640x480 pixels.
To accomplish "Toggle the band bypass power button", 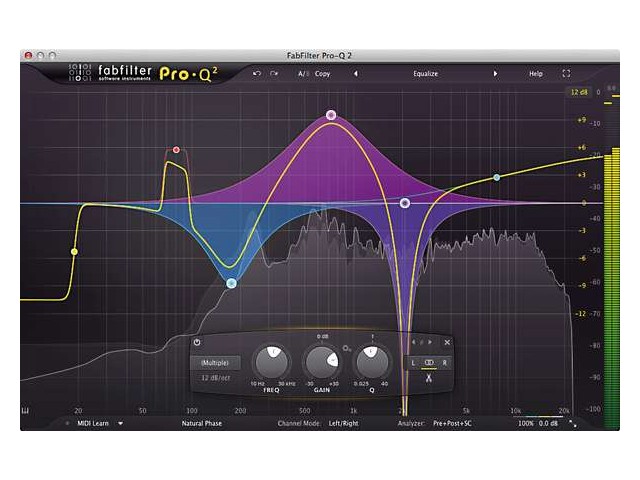I will 197,342.
